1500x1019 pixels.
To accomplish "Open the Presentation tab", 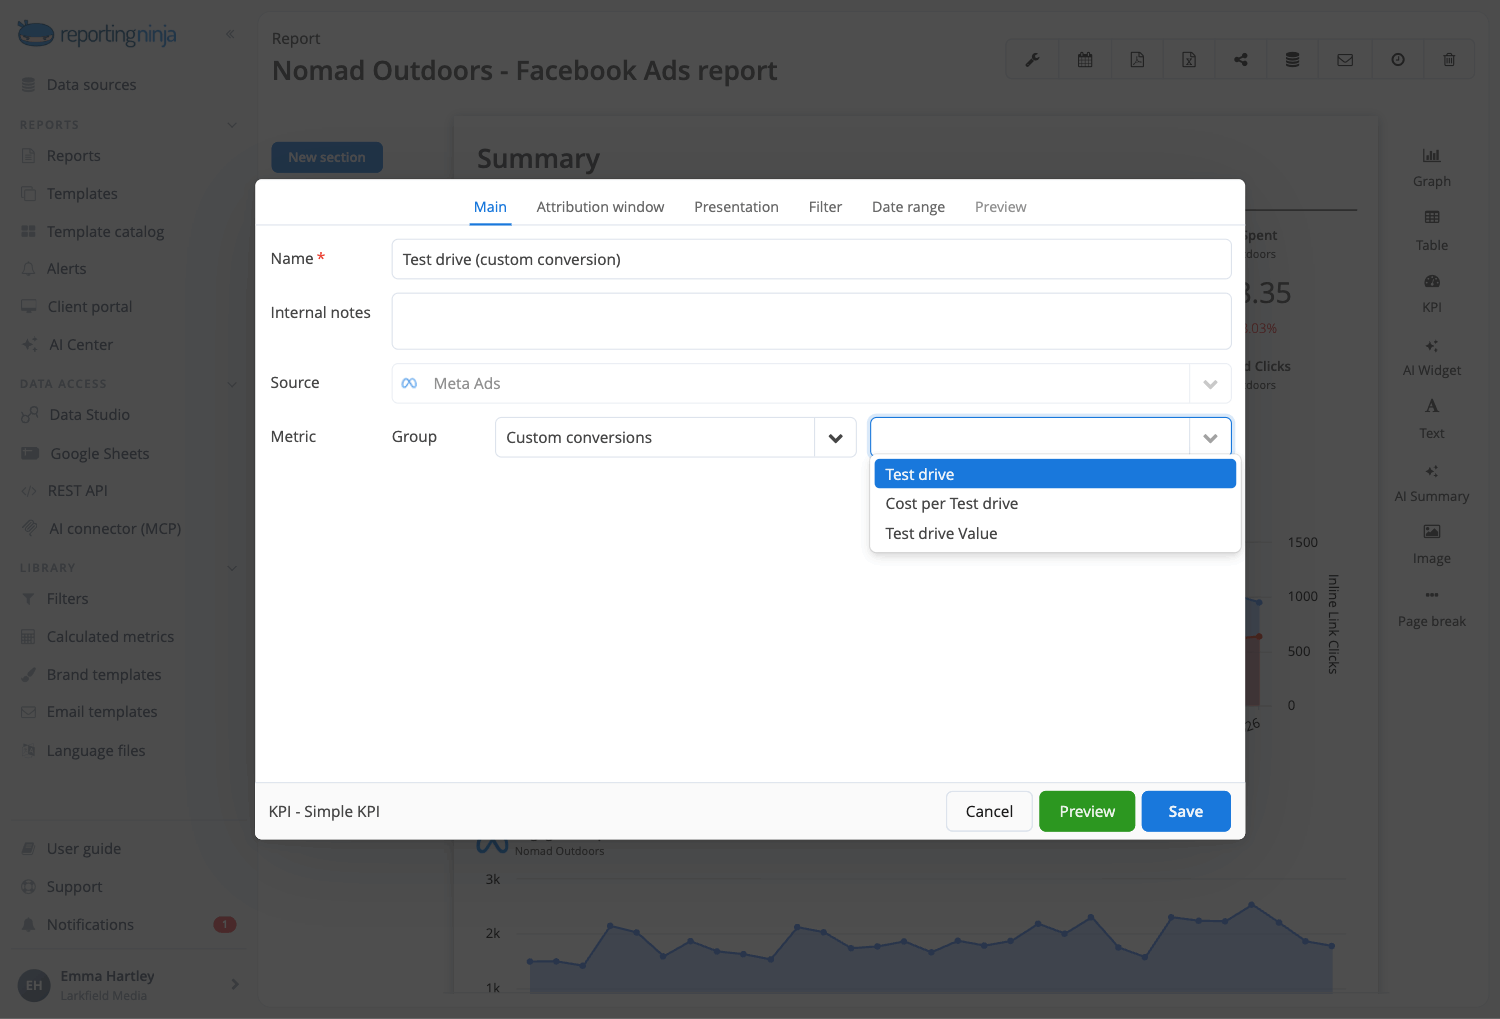I will 736,207.
